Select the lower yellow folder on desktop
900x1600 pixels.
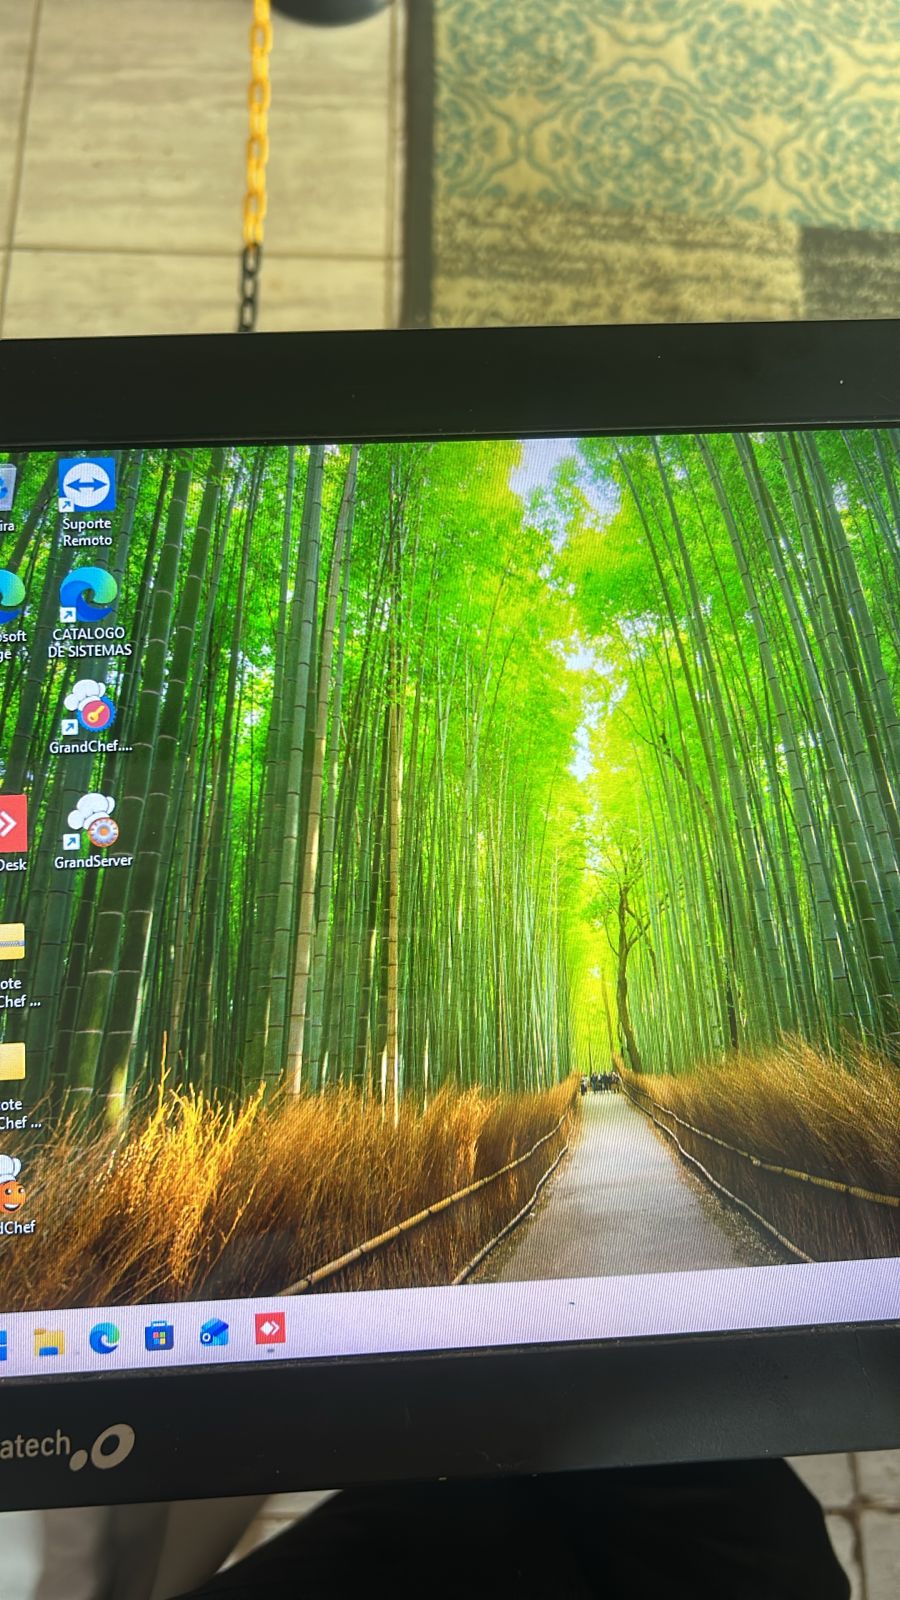point(10,1062)
